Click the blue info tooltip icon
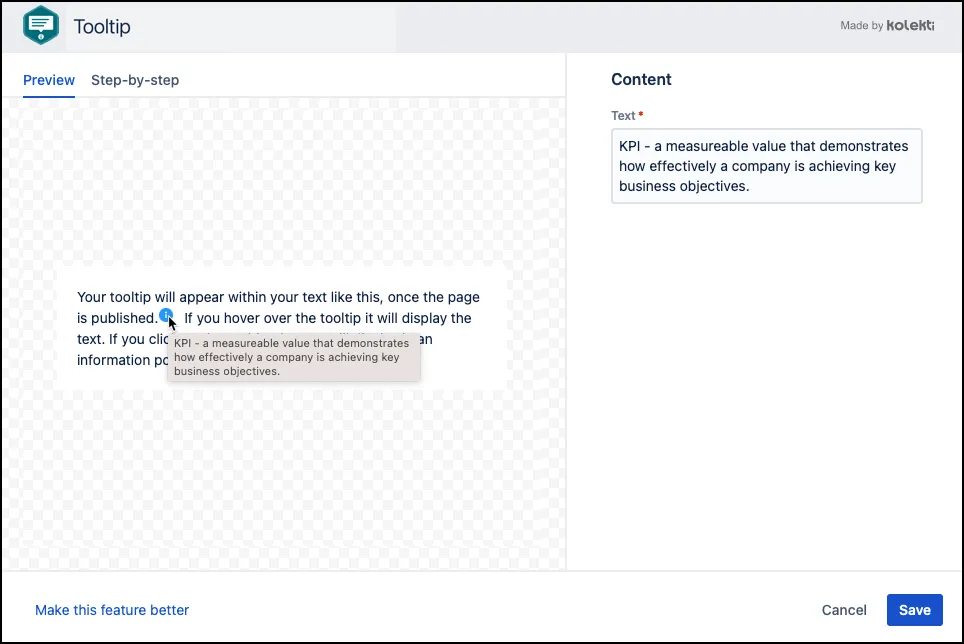The image size is (964, 644). (x=165, y=315)
